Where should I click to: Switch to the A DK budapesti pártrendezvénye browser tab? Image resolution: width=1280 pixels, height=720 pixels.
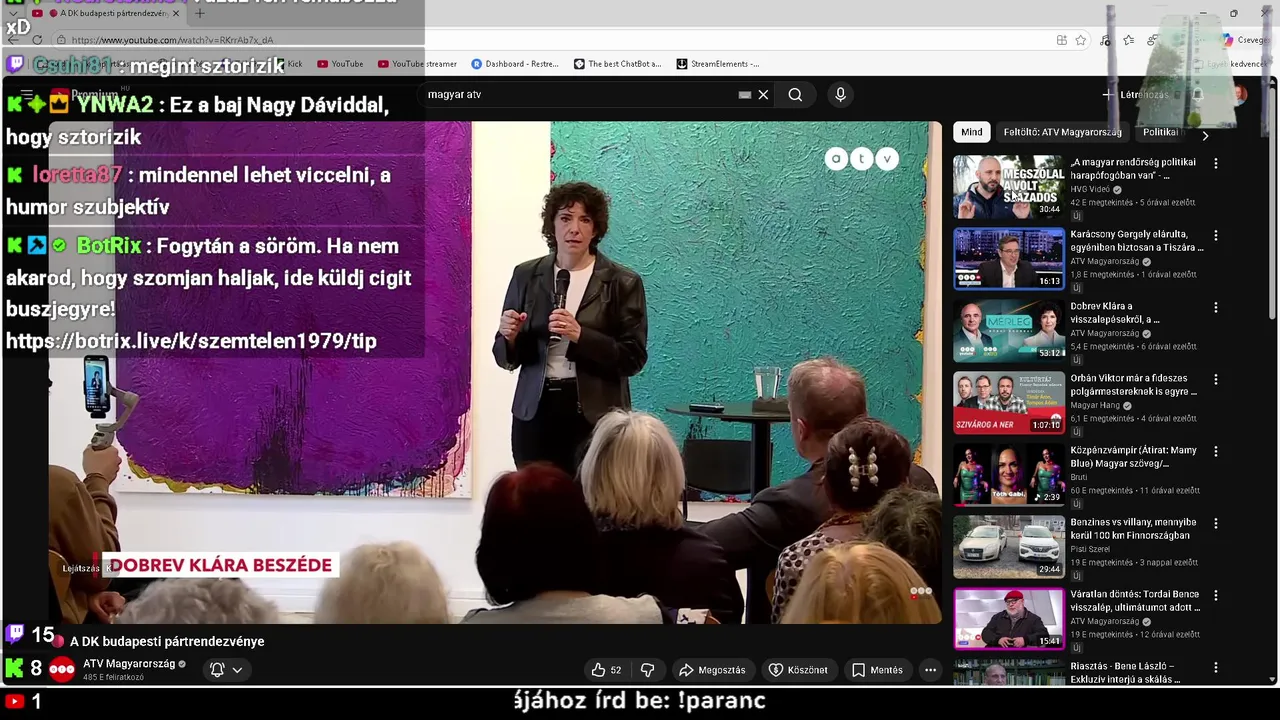point(108,13)
